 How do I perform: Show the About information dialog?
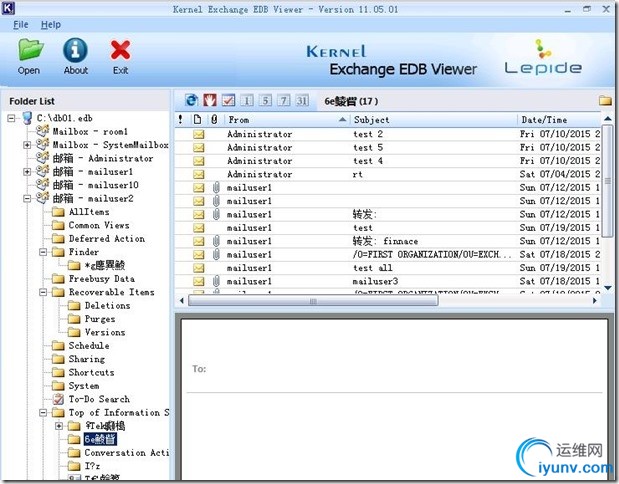pyautogui.click(x=75, y=56)
